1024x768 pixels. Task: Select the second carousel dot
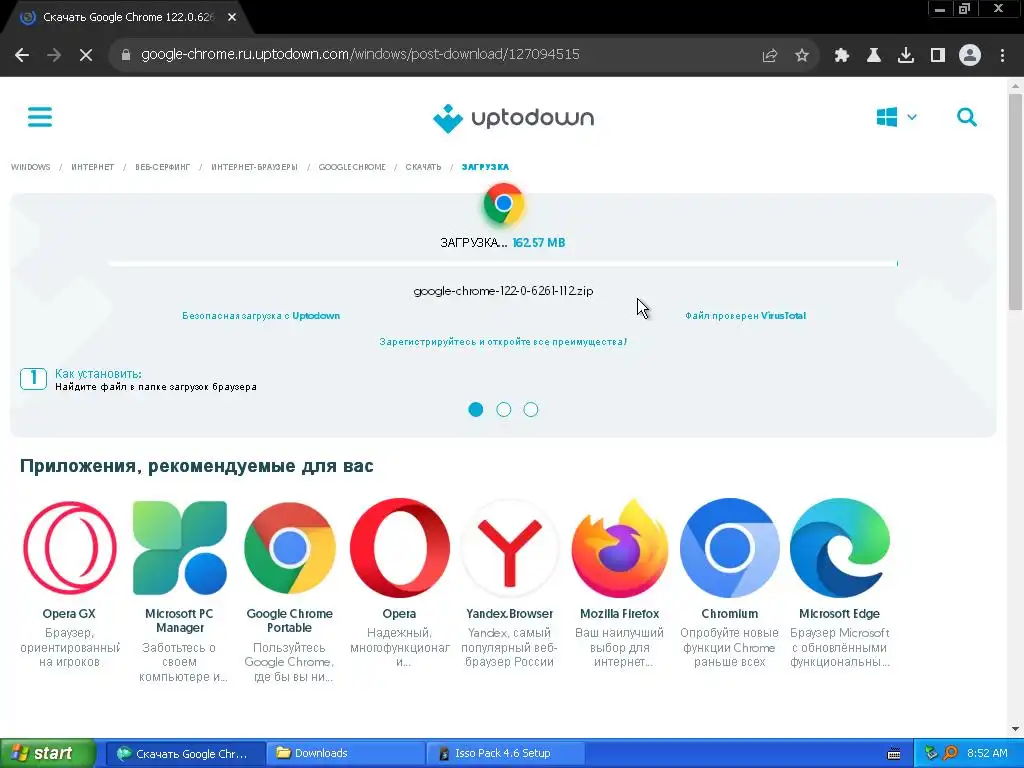tap(504, 409)
